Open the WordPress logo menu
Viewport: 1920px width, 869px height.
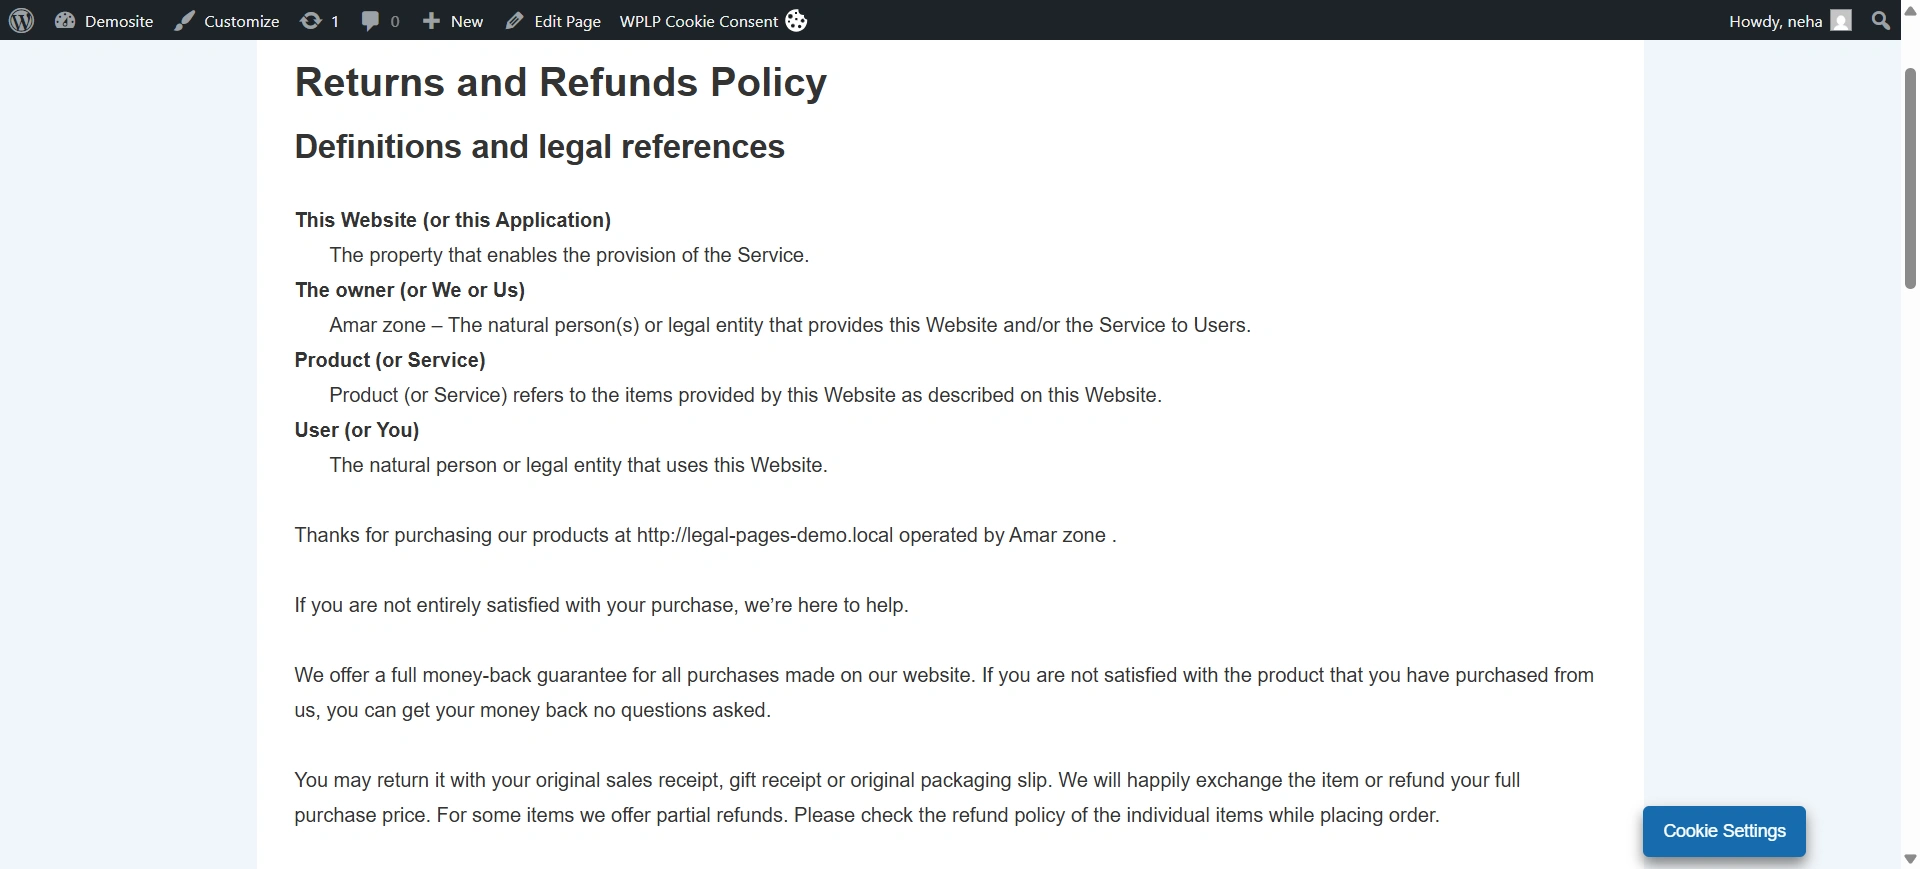click(21, 20)
